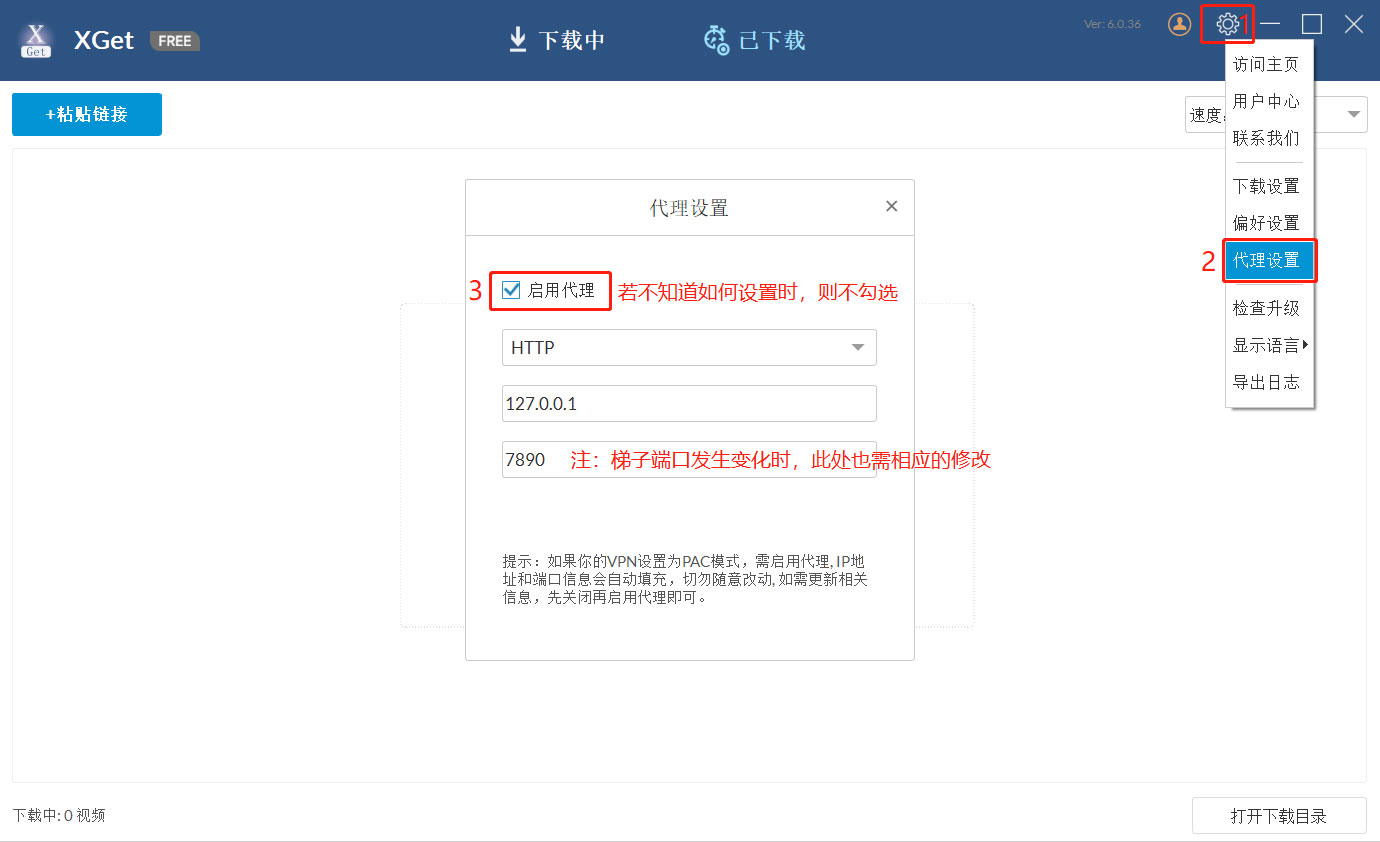The image size is (1380, 842).
Task: Expand the 显示语言 submenu
Action: [x=1268, y=345]
